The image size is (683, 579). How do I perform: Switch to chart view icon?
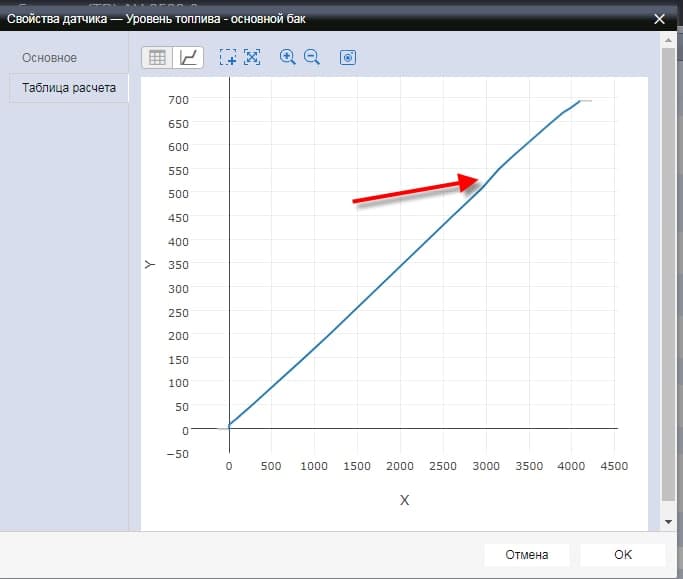coord(188,58)
